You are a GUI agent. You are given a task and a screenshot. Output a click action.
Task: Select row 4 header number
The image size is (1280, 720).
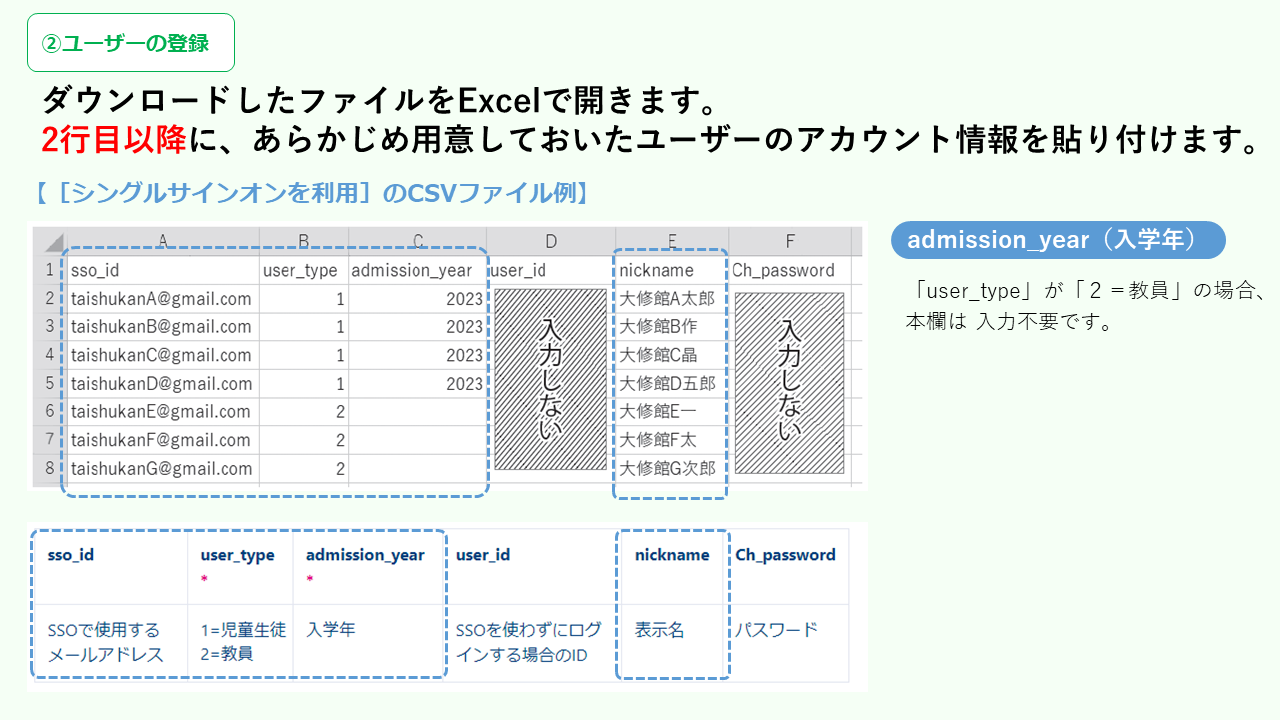click(50, 355)
